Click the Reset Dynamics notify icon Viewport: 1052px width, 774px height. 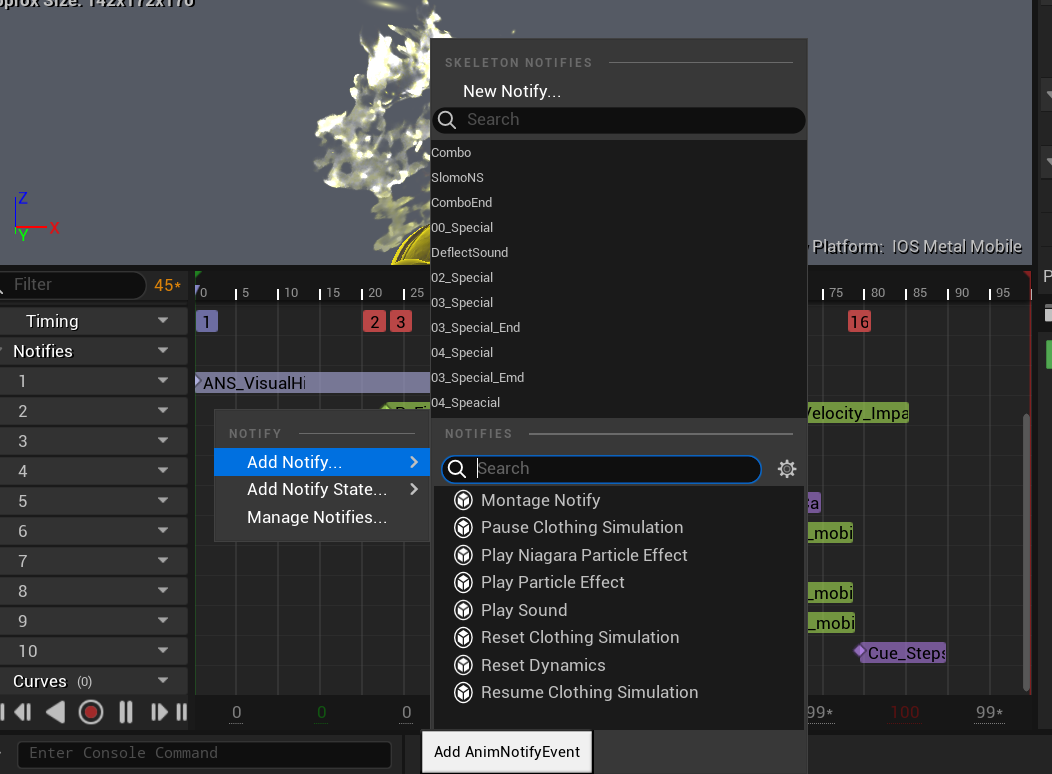coord(463,664)
